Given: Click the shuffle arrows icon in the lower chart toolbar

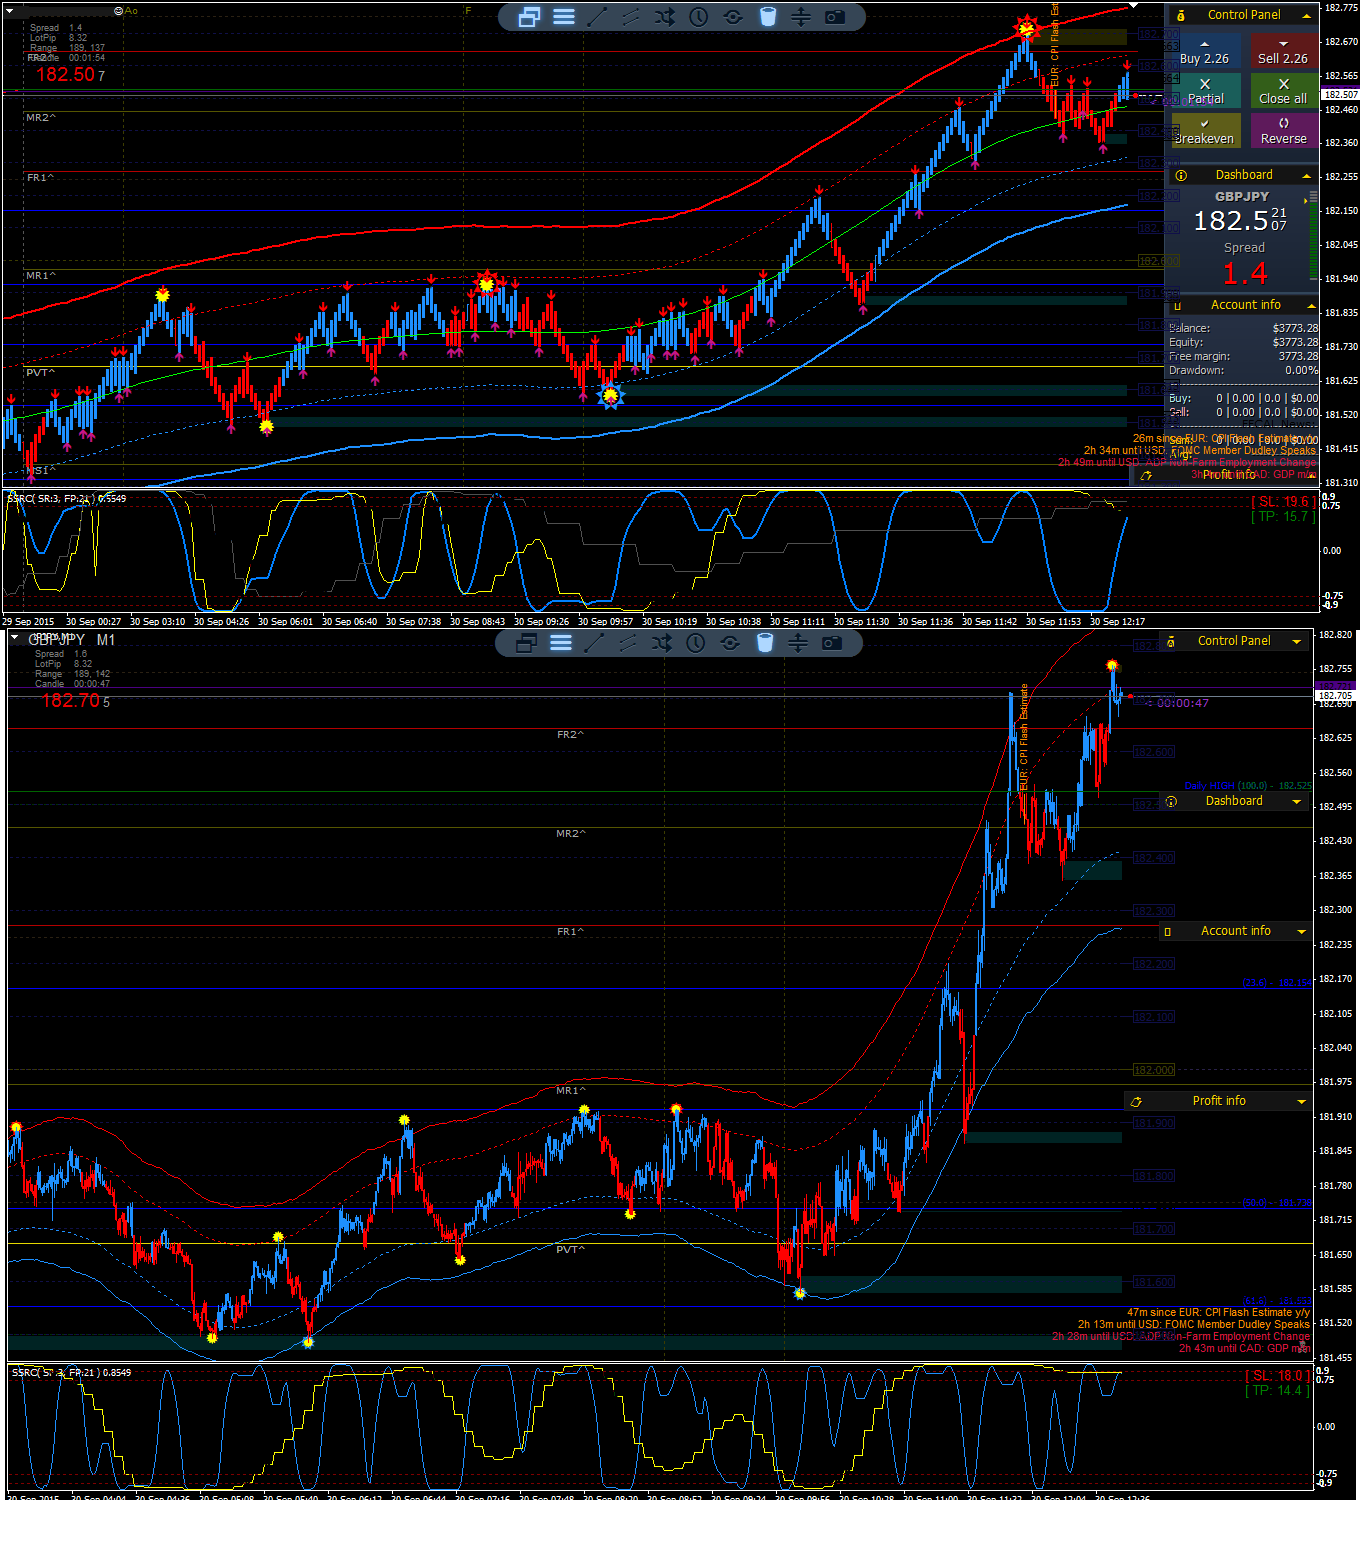Looking at the screenshot, I should [x=662, y=643].
